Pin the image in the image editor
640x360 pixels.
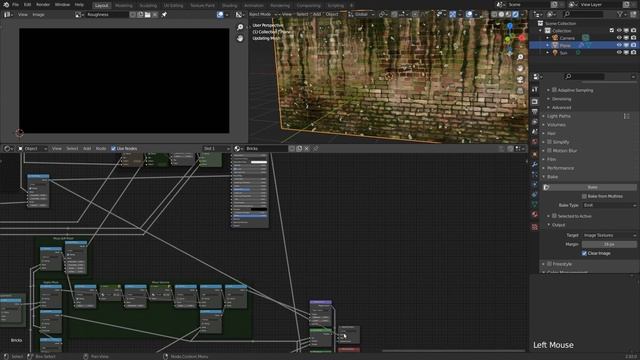tap(164, 15)
